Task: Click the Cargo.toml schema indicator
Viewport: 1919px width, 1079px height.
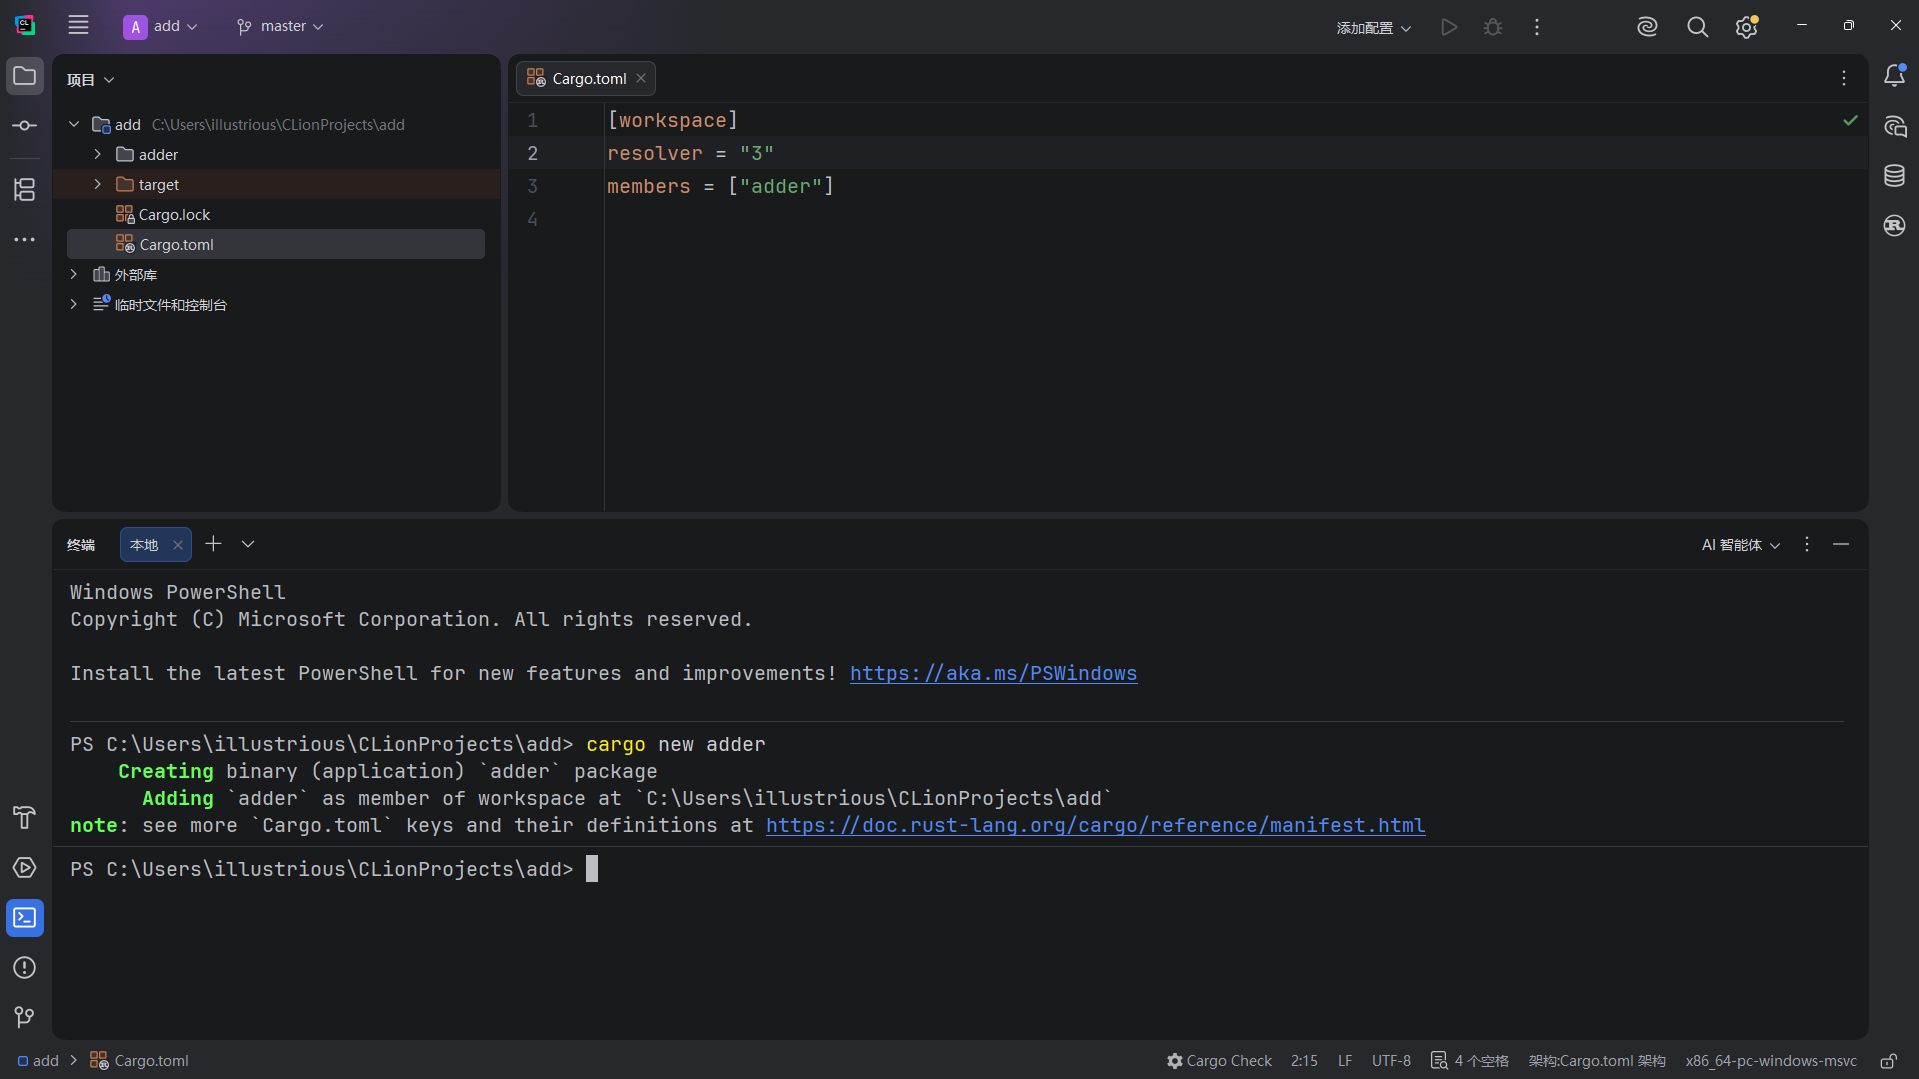Action: [x=1597, y=1061]
